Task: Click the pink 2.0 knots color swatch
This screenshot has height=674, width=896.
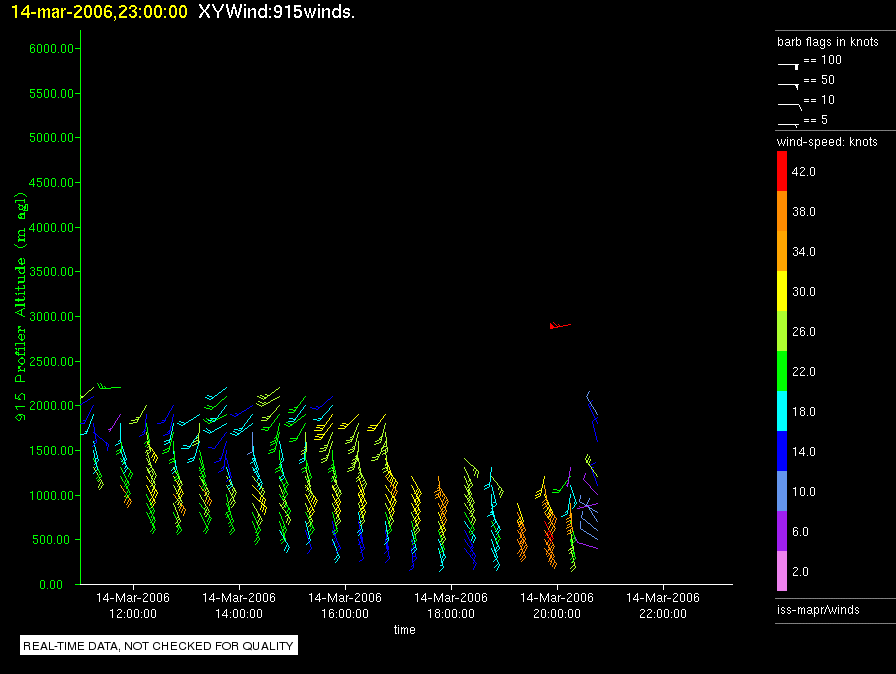Action: pos(781,572)
